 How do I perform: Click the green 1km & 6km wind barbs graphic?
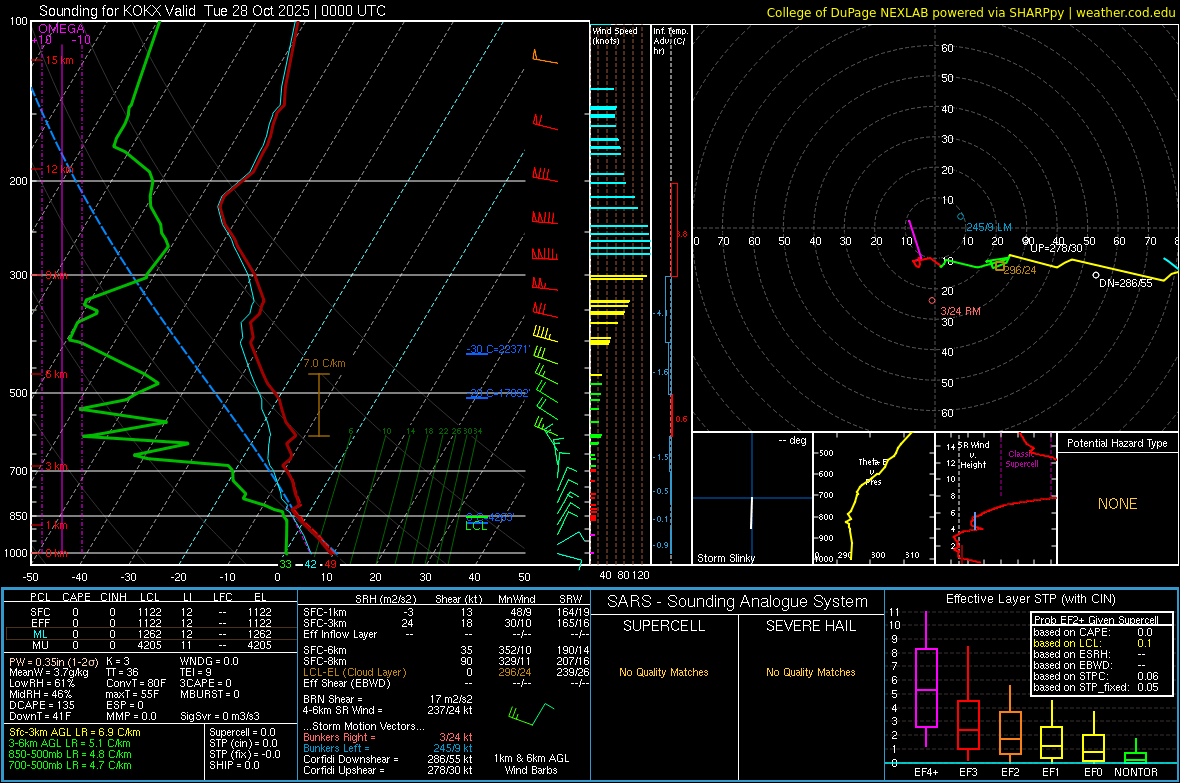click(531, 714)
